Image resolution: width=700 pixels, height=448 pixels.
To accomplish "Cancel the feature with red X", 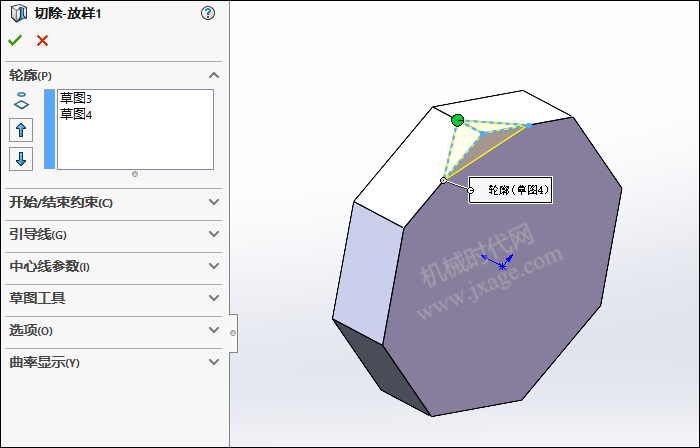I will (x=42, y=41).
